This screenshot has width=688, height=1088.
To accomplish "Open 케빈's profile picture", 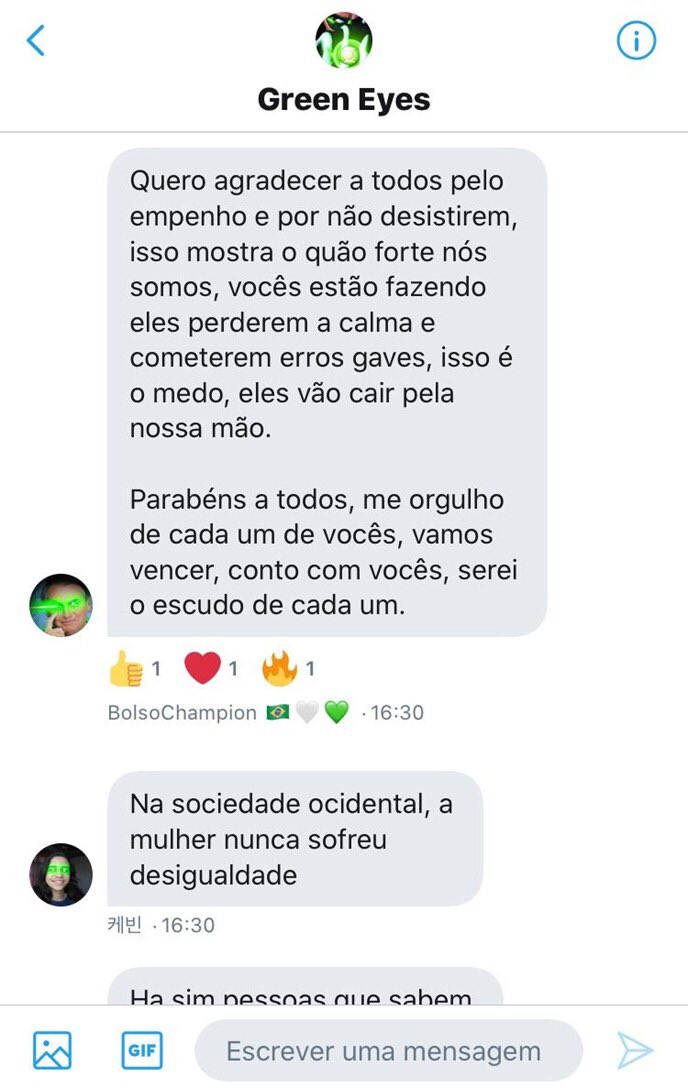I will [x=61, y=874].
